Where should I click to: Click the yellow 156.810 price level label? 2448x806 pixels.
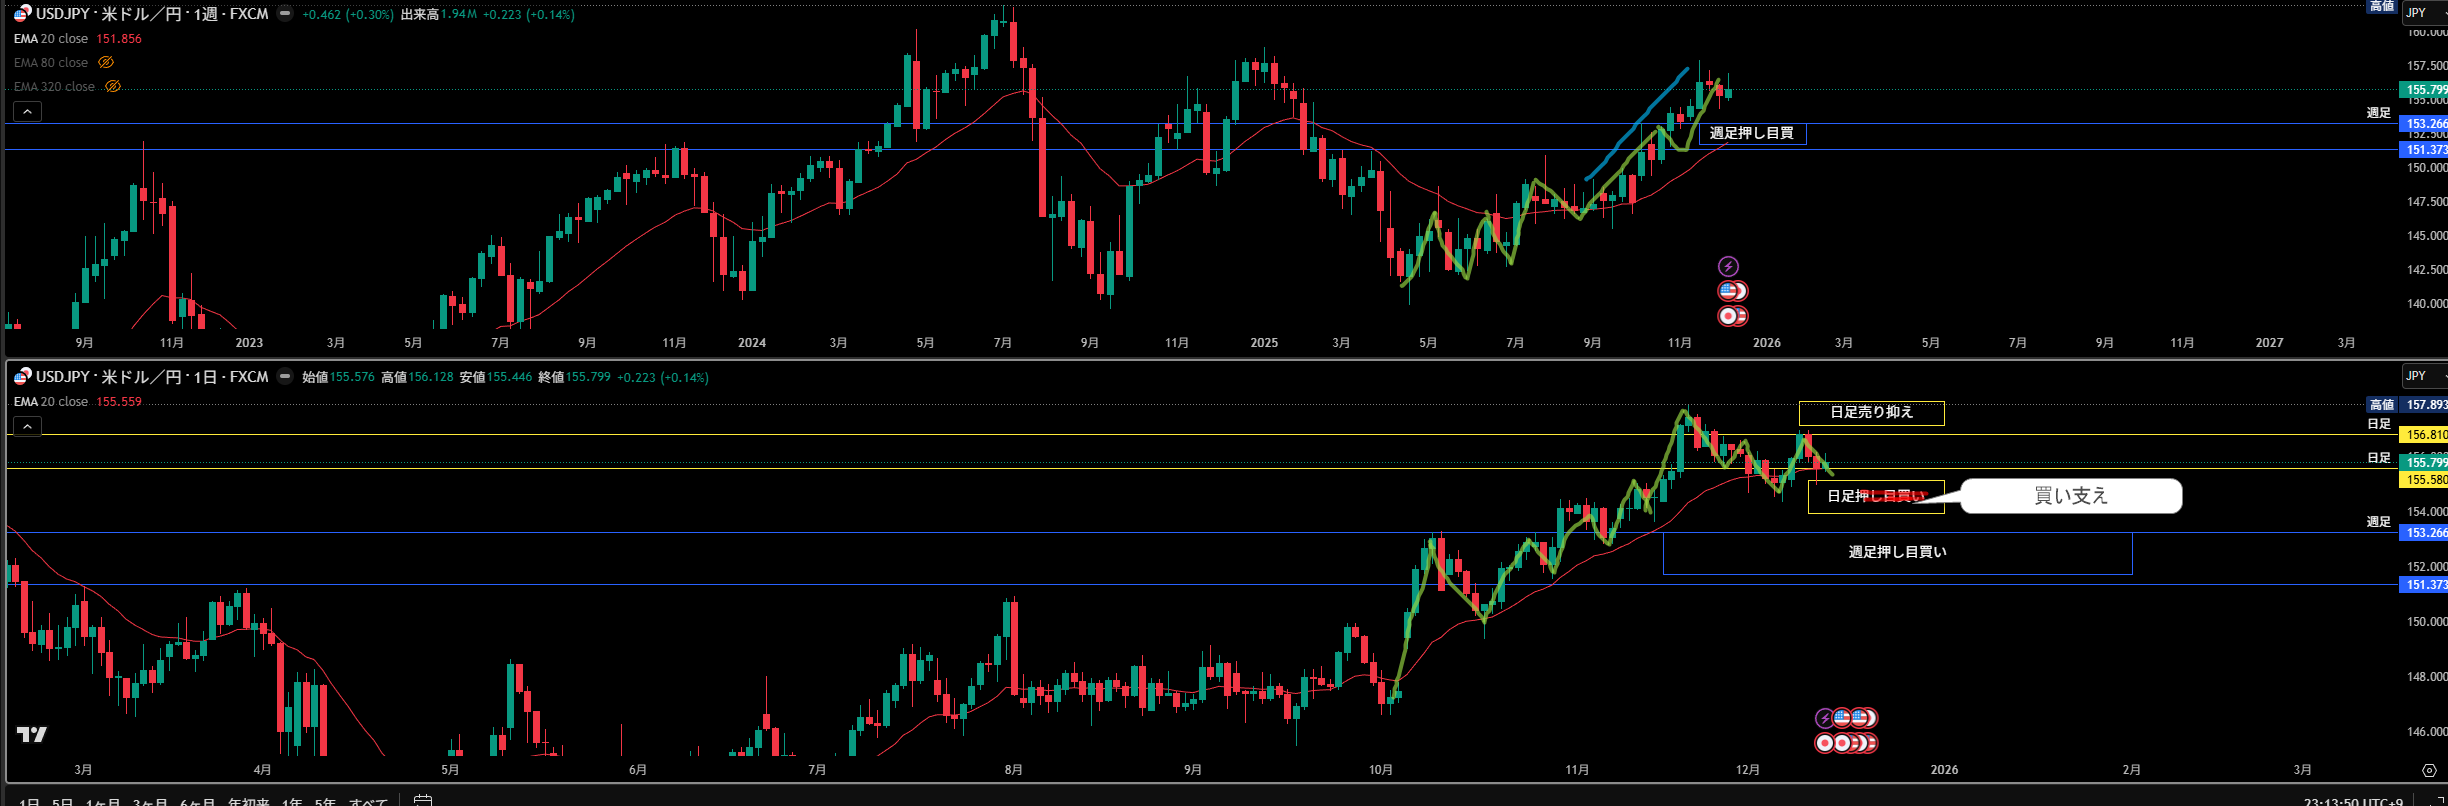pyautogui.click(x=2425, y=435)
